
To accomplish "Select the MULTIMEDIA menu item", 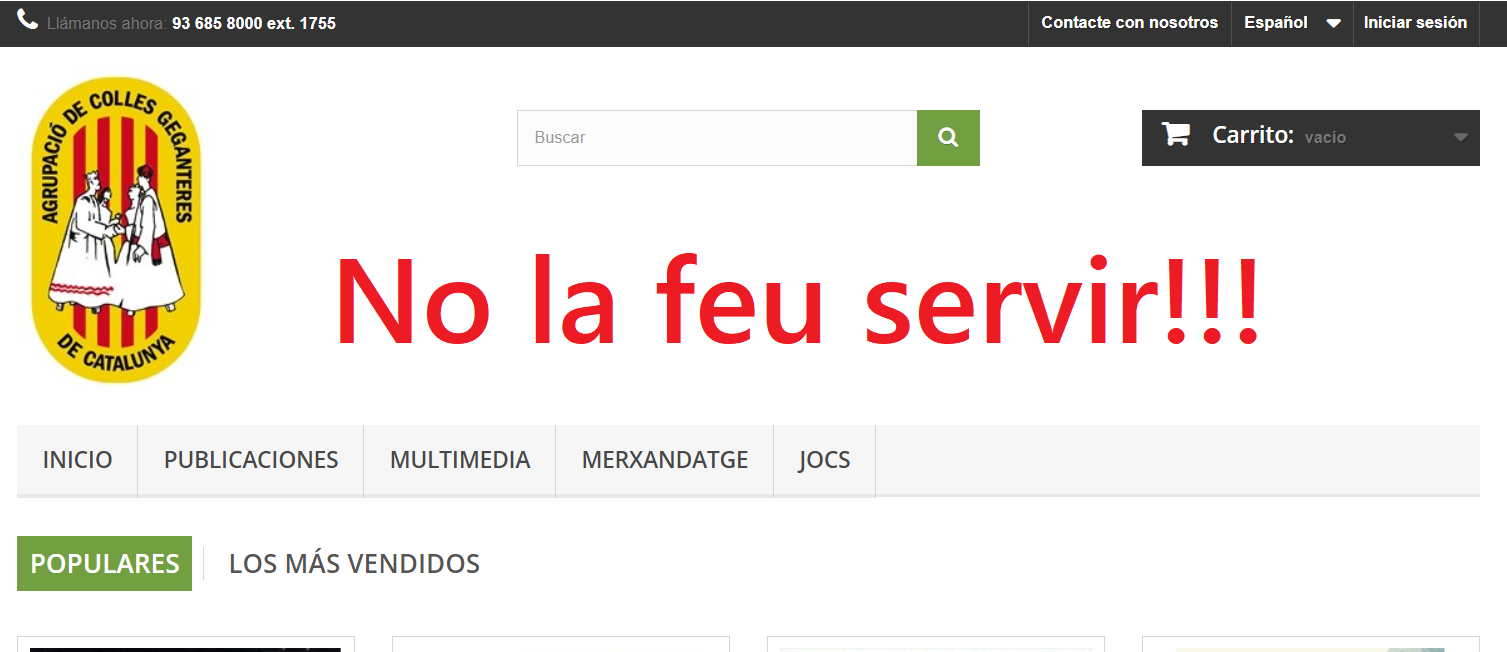I will [460, 460].
